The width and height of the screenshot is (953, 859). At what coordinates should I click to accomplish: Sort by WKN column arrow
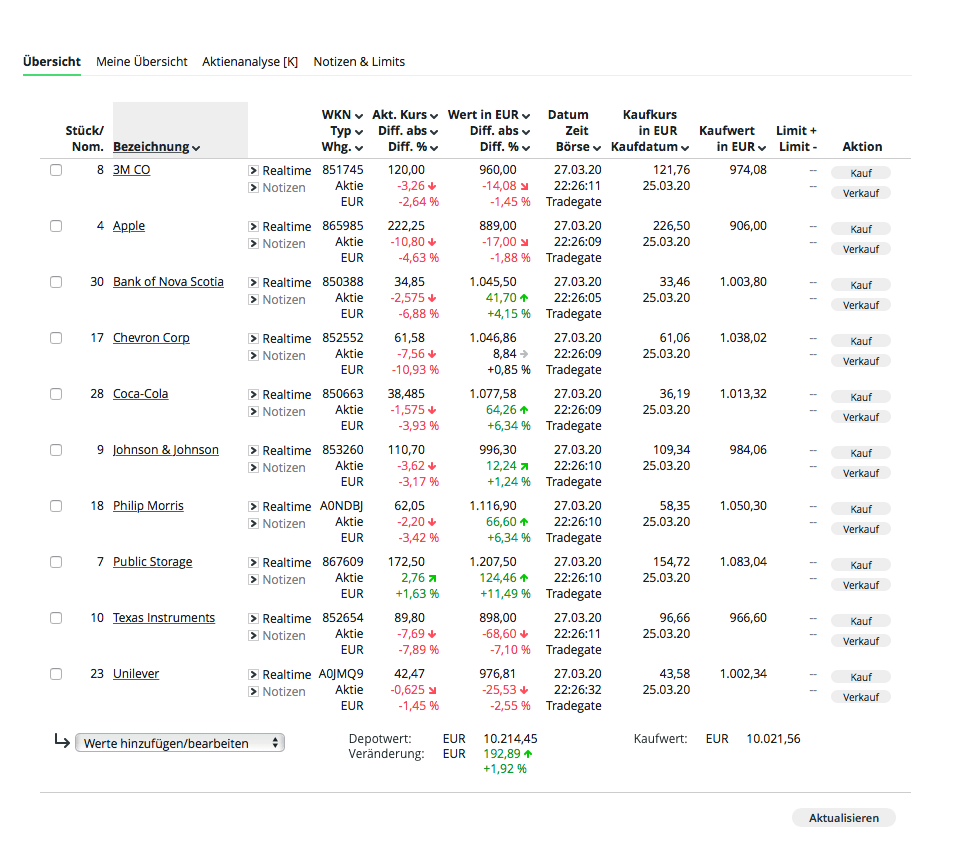(359, 116)
